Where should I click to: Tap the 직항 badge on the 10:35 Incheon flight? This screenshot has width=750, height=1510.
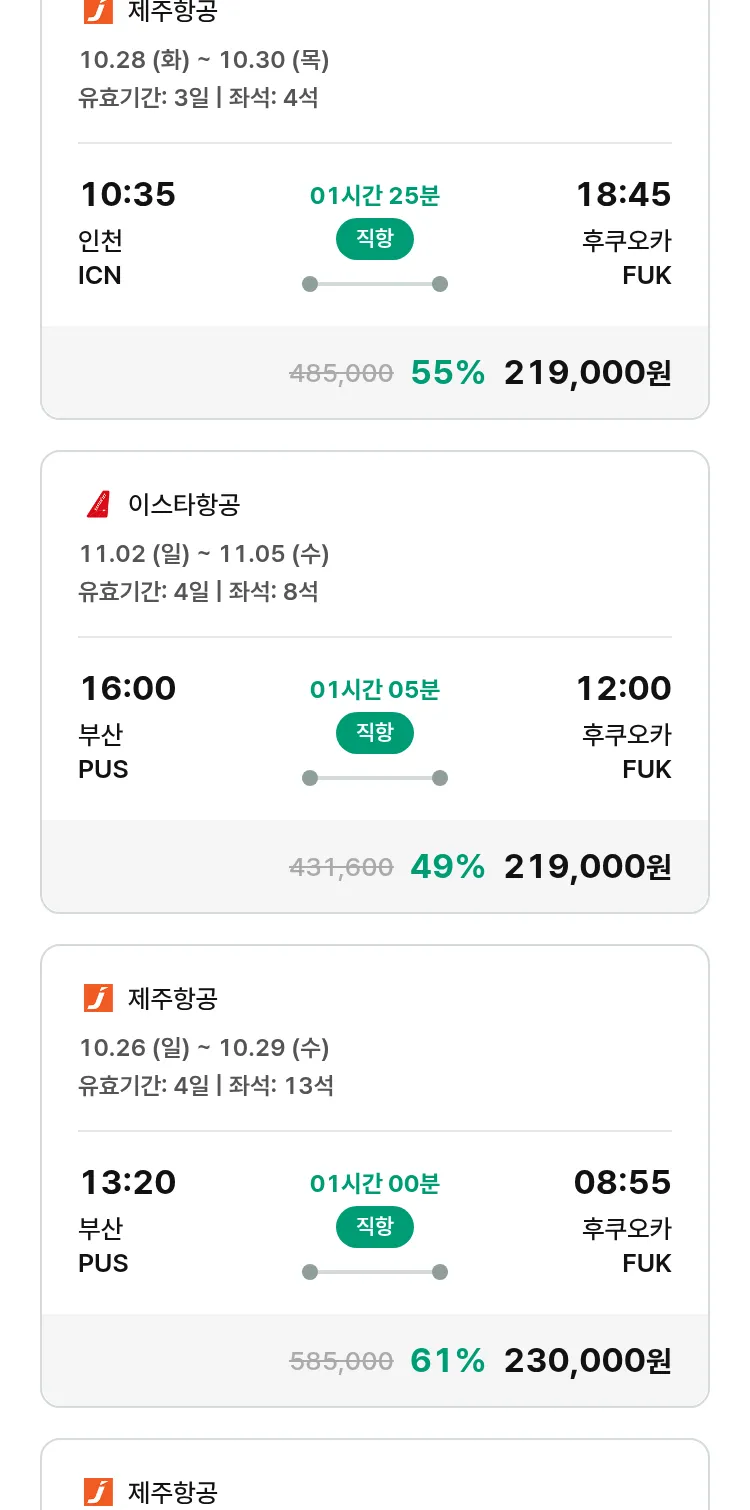(x=374, y=239)
